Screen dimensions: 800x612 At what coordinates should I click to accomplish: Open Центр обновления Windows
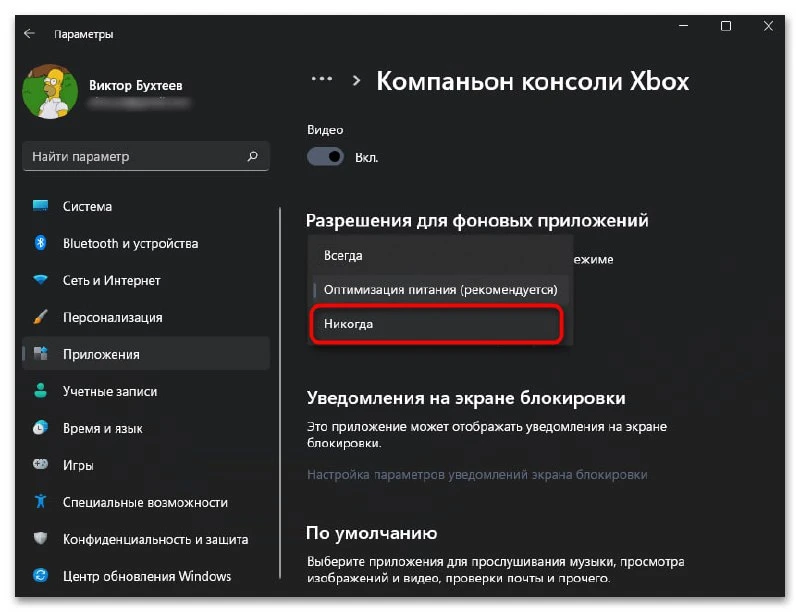(x=146, y=576)
